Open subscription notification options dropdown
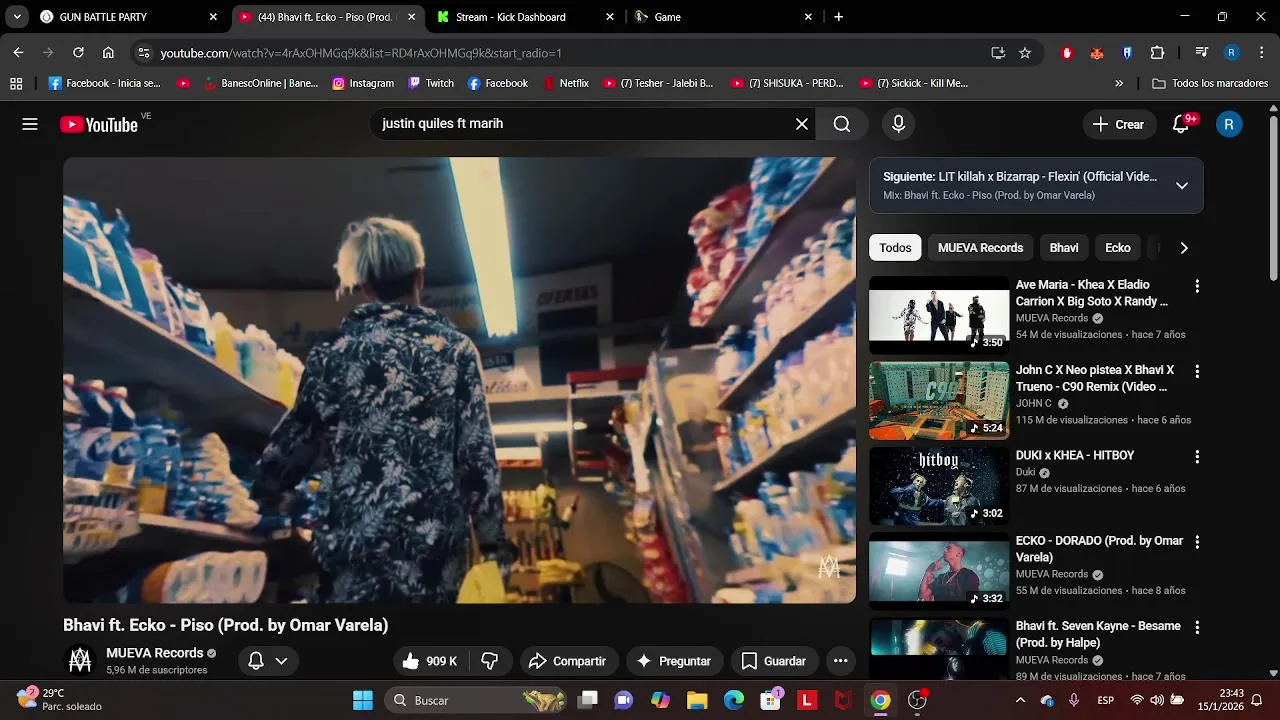This screenshot has width=1280, height=720. click(267, 661)
